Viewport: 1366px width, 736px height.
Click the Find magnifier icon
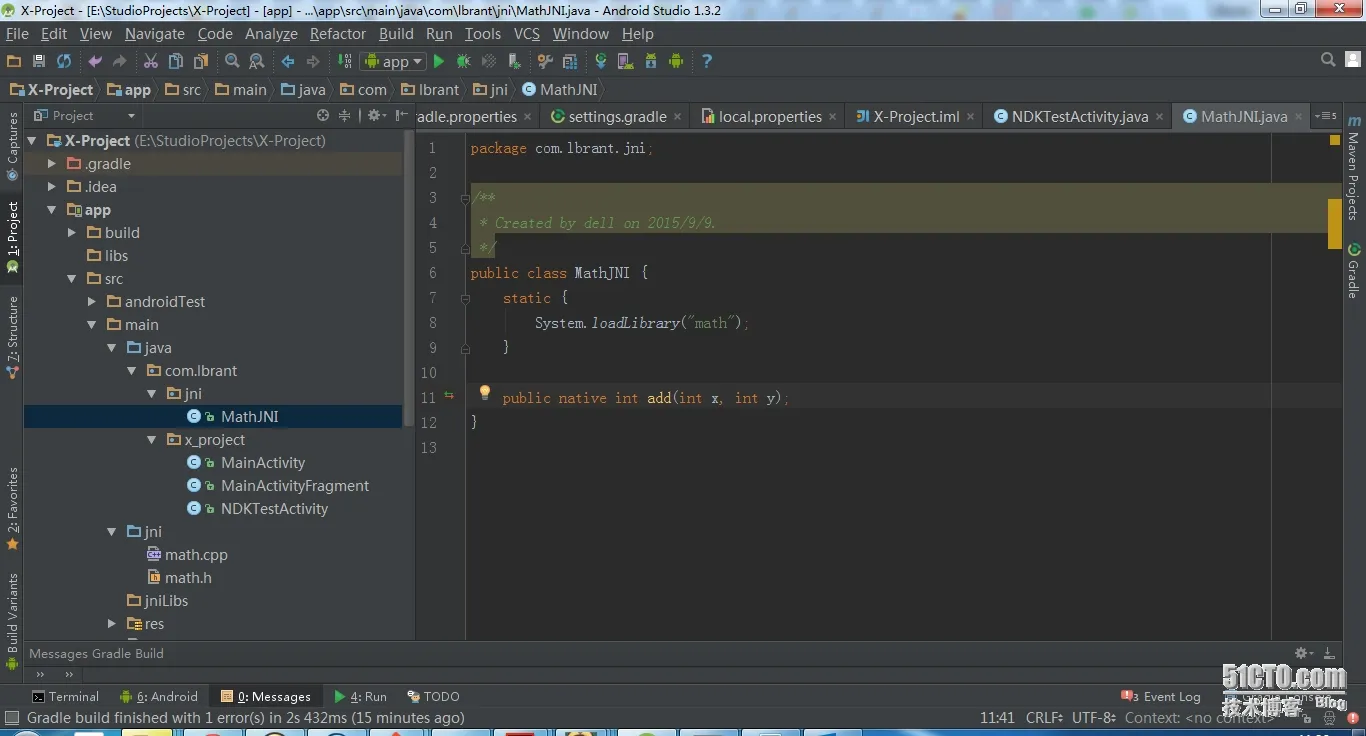232,61
